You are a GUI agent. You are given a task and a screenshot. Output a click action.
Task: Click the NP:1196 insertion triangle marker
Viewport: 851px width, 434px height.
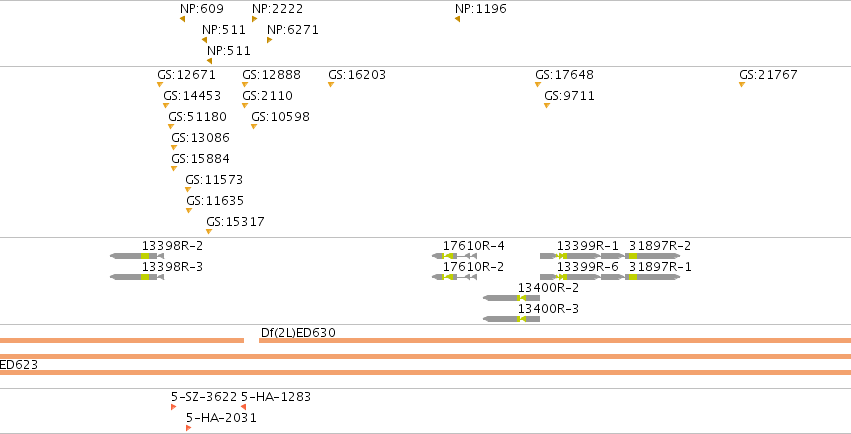[458, 19]
